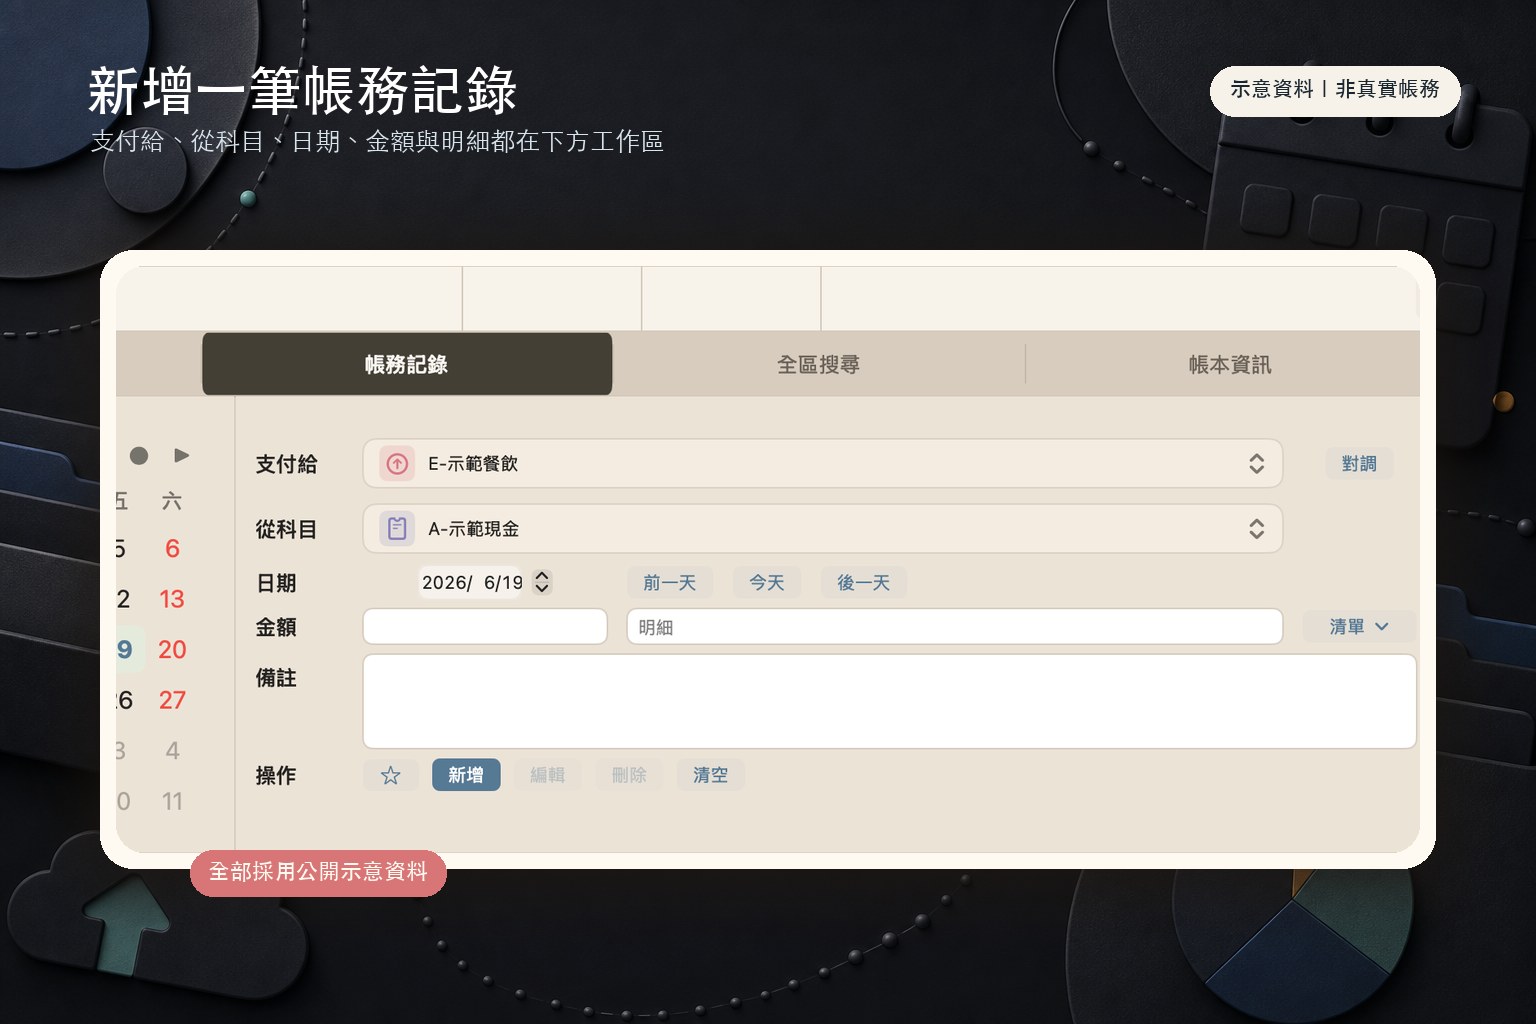Click the calendar today dot icon
The width and height of the screenshot is (1536, 1024).
[139, 456]
